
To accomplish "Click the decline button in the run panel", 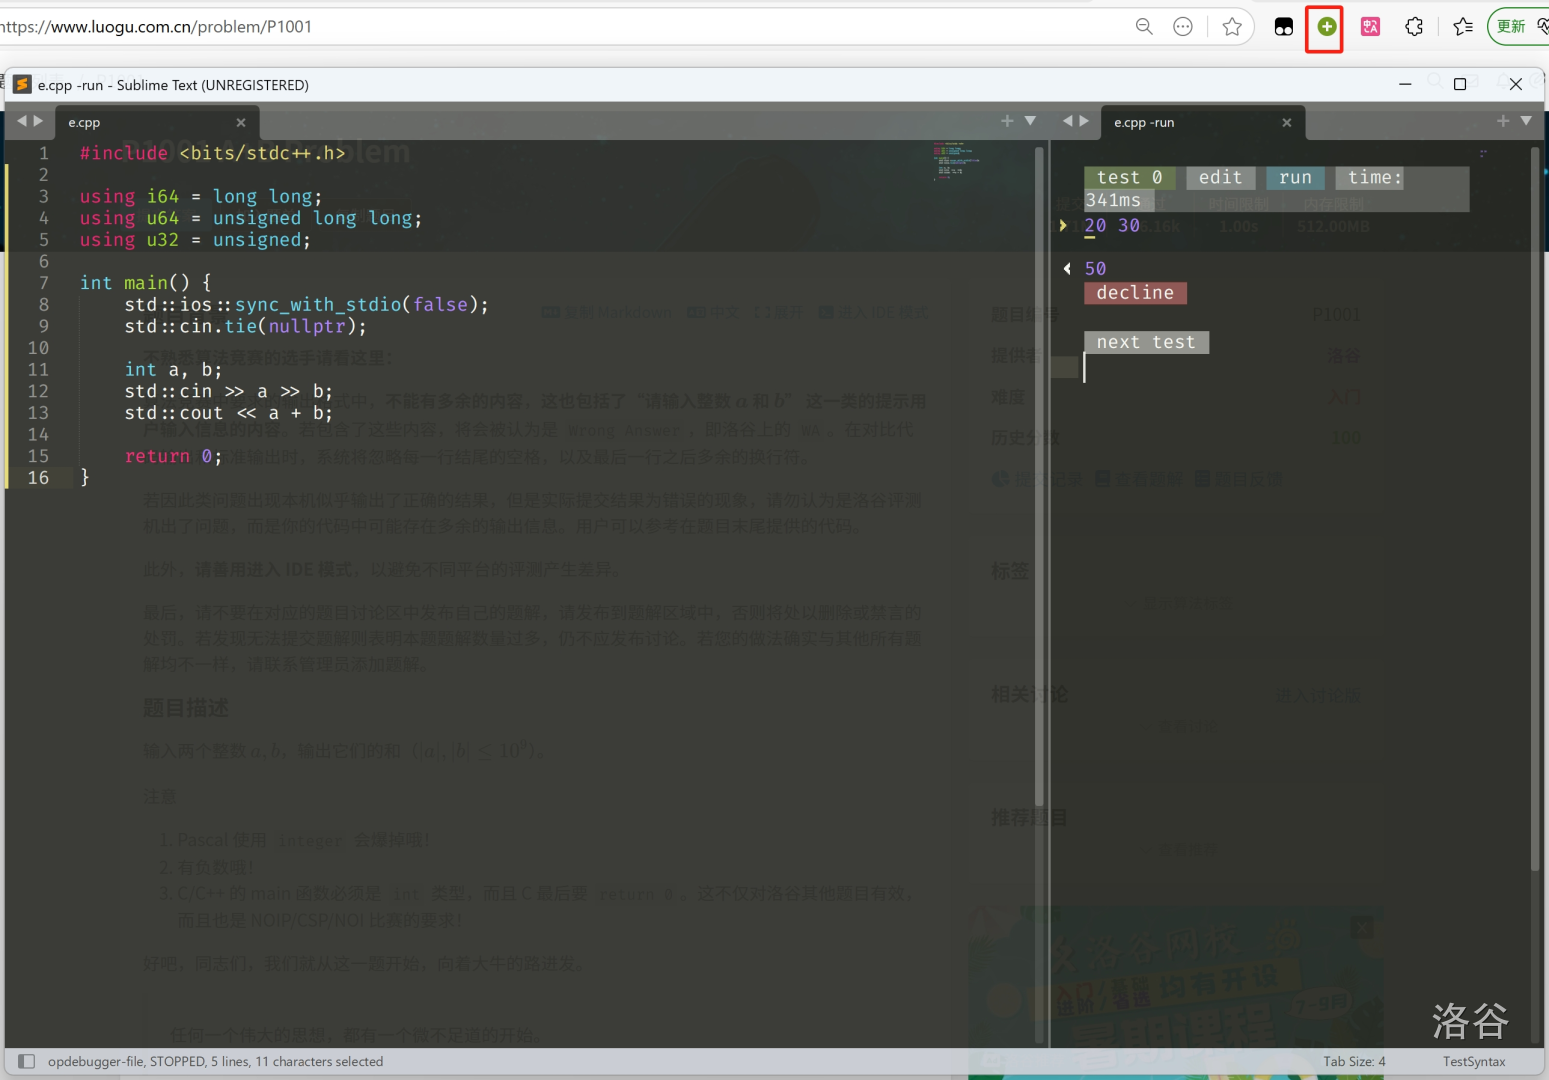I will point(1135,293).
